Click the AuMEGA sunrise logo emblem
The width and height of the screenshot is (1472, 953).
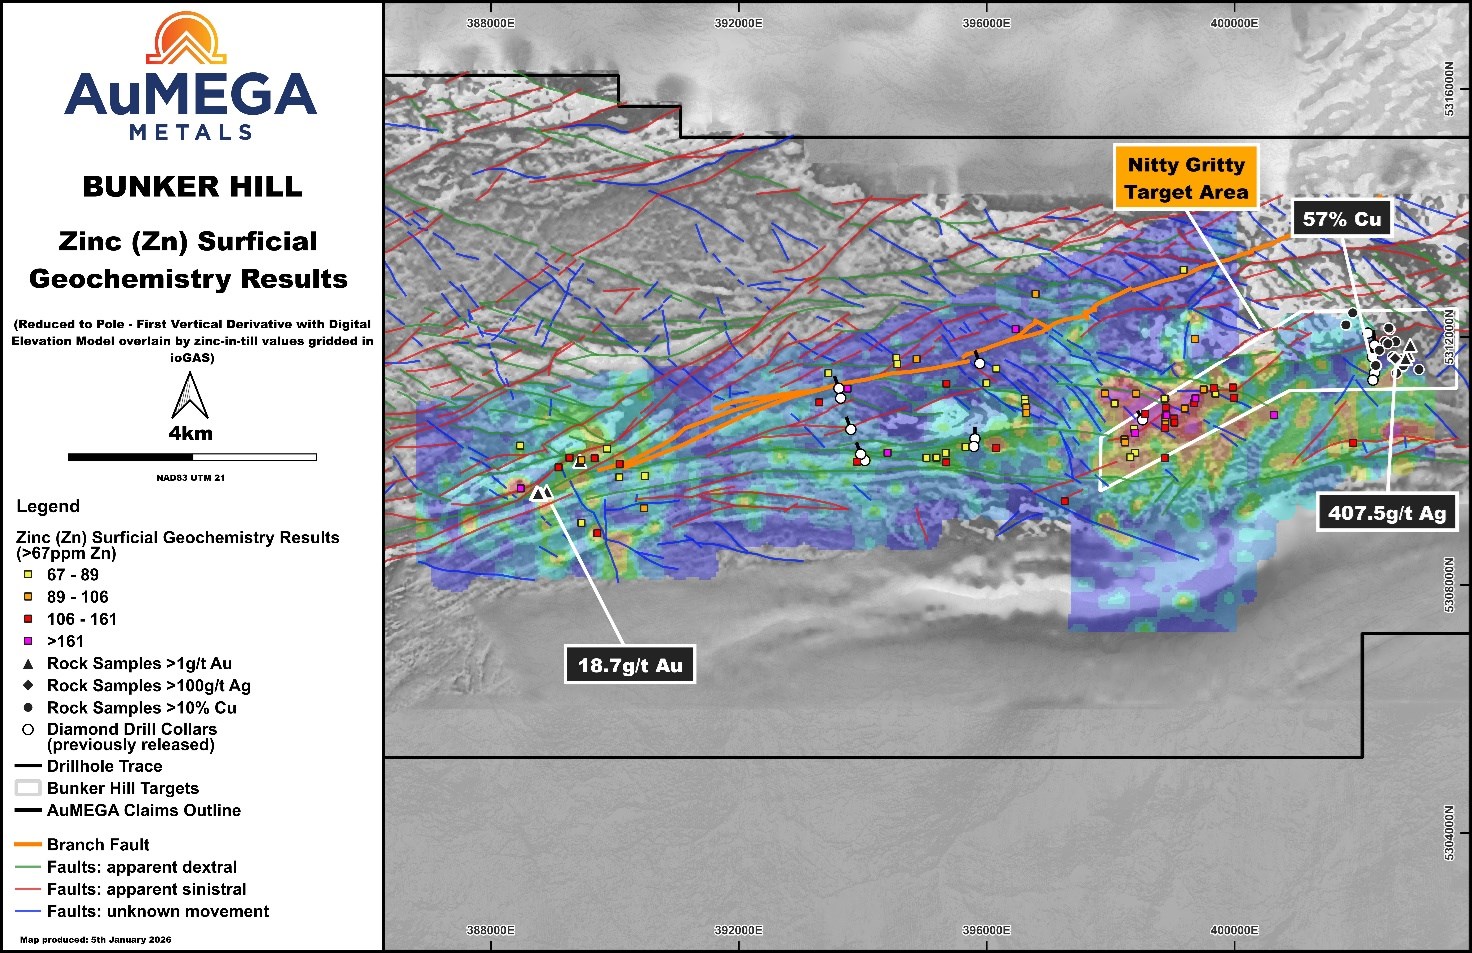click(186, 39)
